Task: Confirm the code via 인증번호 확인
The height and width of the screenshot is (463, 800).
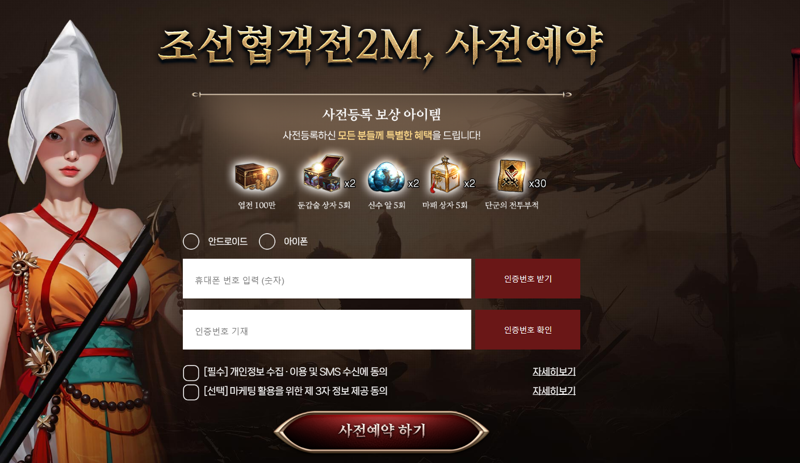Action: [528, 330]
